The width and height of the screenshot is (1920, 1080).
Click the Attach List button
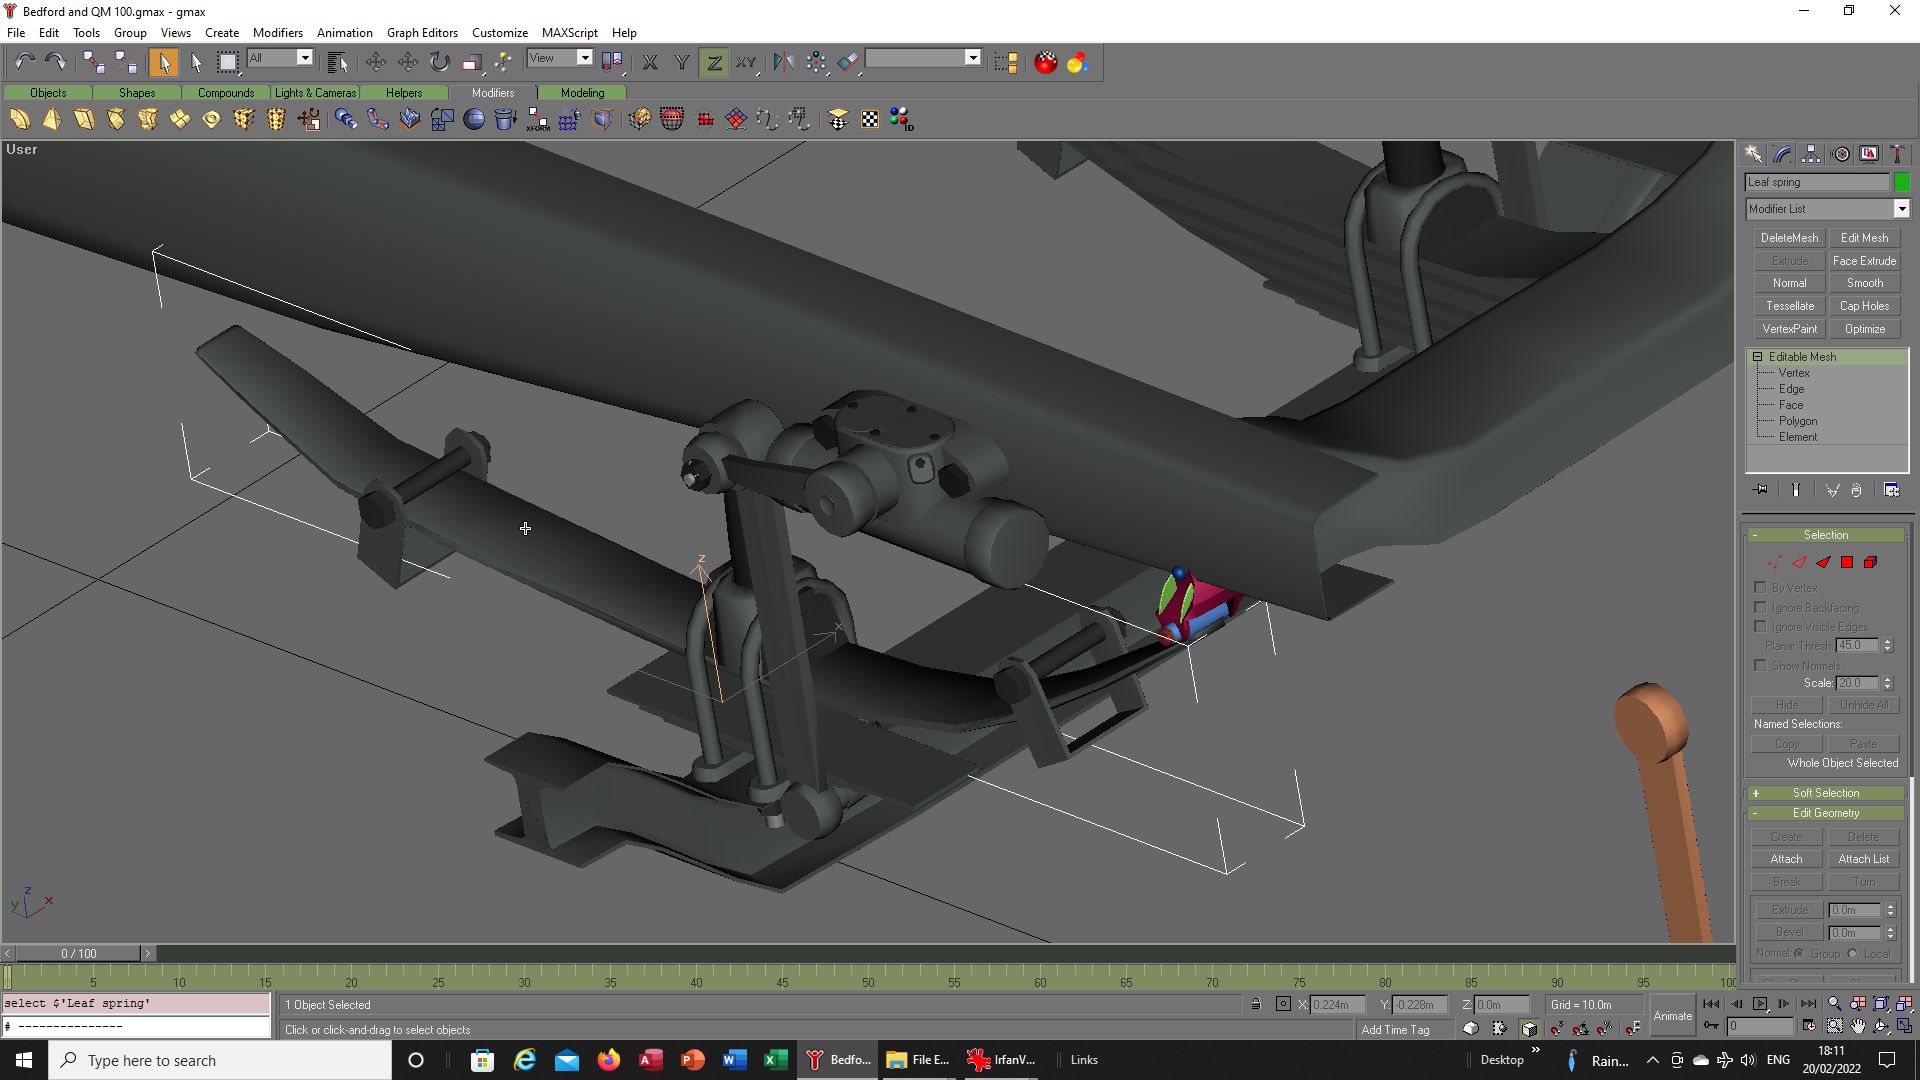coord(1864,859)
